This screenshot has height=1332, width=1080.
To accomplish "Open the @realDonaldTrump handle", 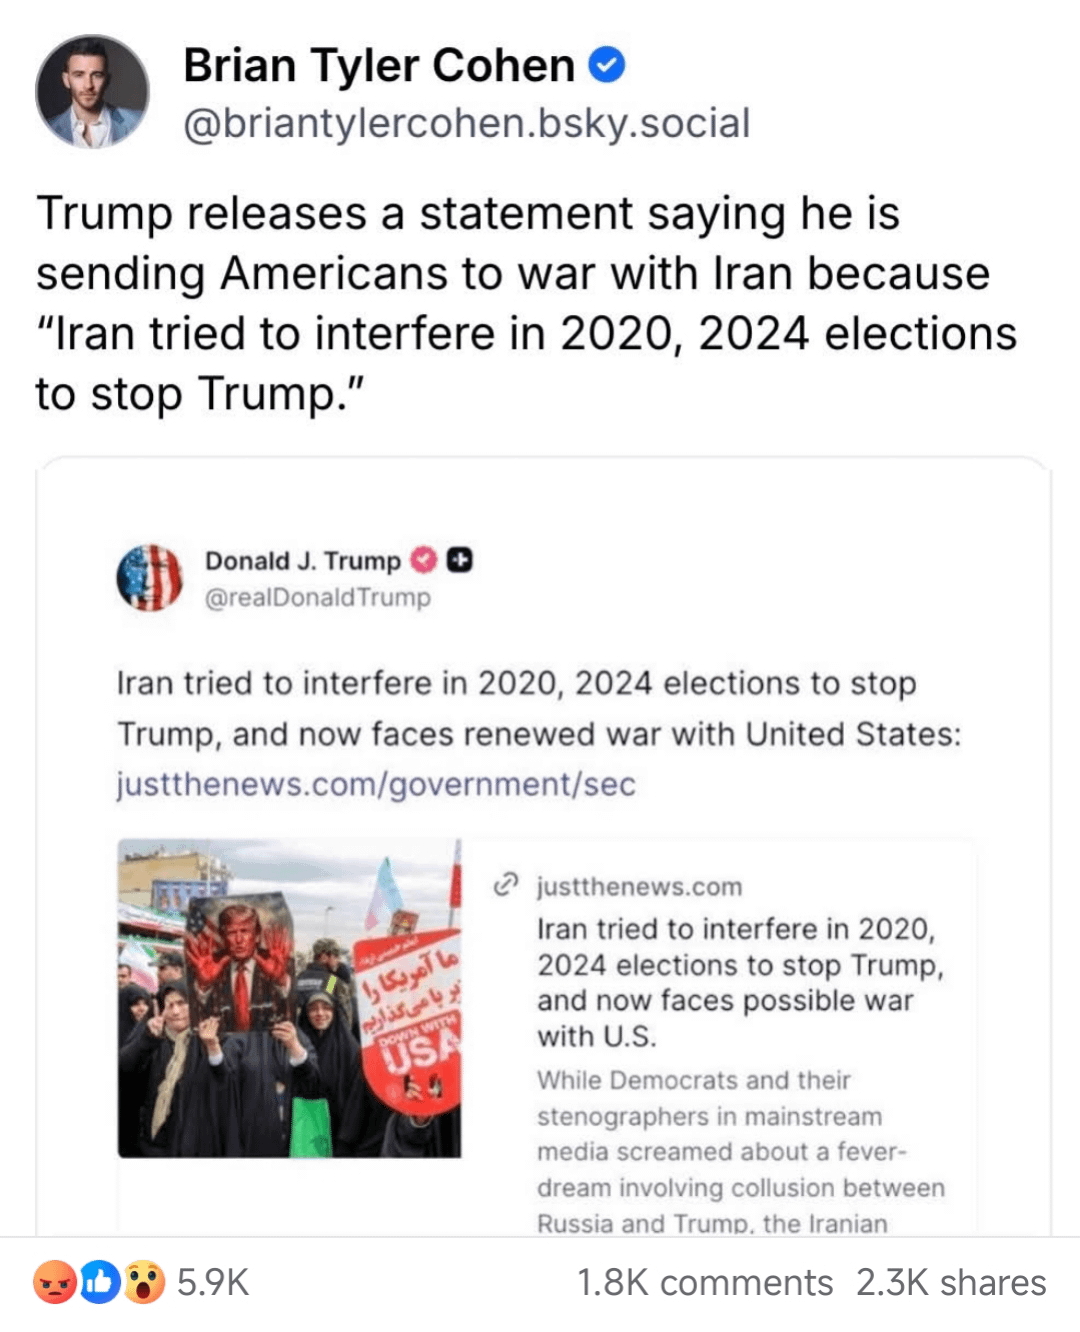I will pyautogui.click(x=317, y=598).
